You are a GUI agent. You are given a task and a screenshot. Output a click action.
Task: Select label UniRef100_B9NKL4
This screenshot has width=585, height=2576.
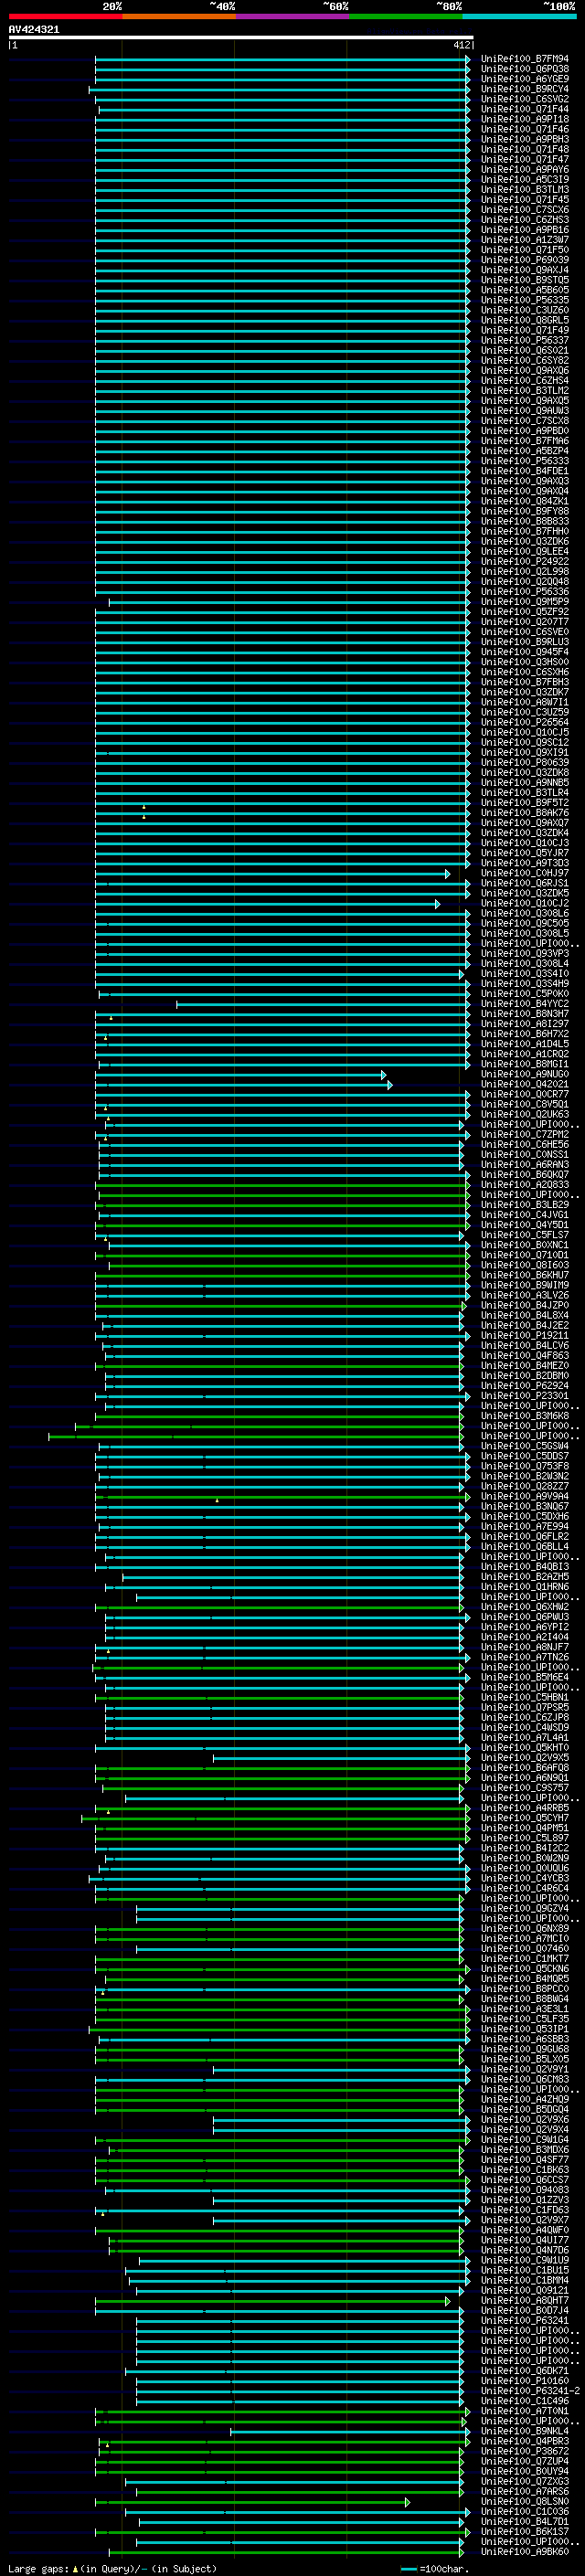click(x=525, y=2431)
